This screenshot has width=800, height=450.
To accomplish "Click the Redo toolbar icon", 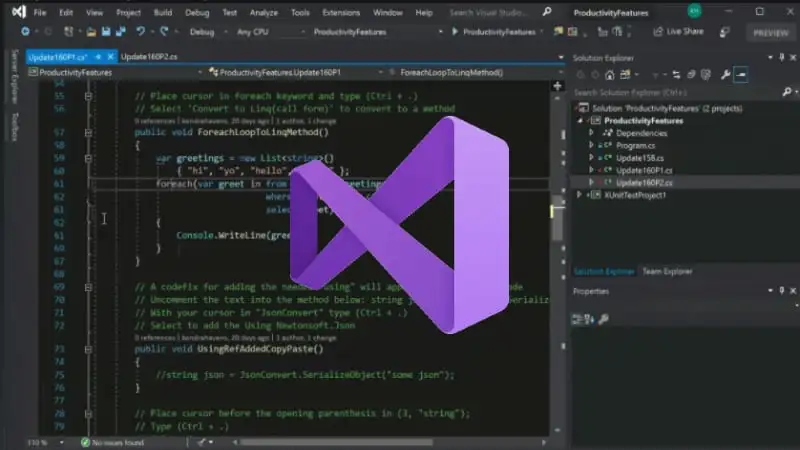I will click(x=164, y=32).
